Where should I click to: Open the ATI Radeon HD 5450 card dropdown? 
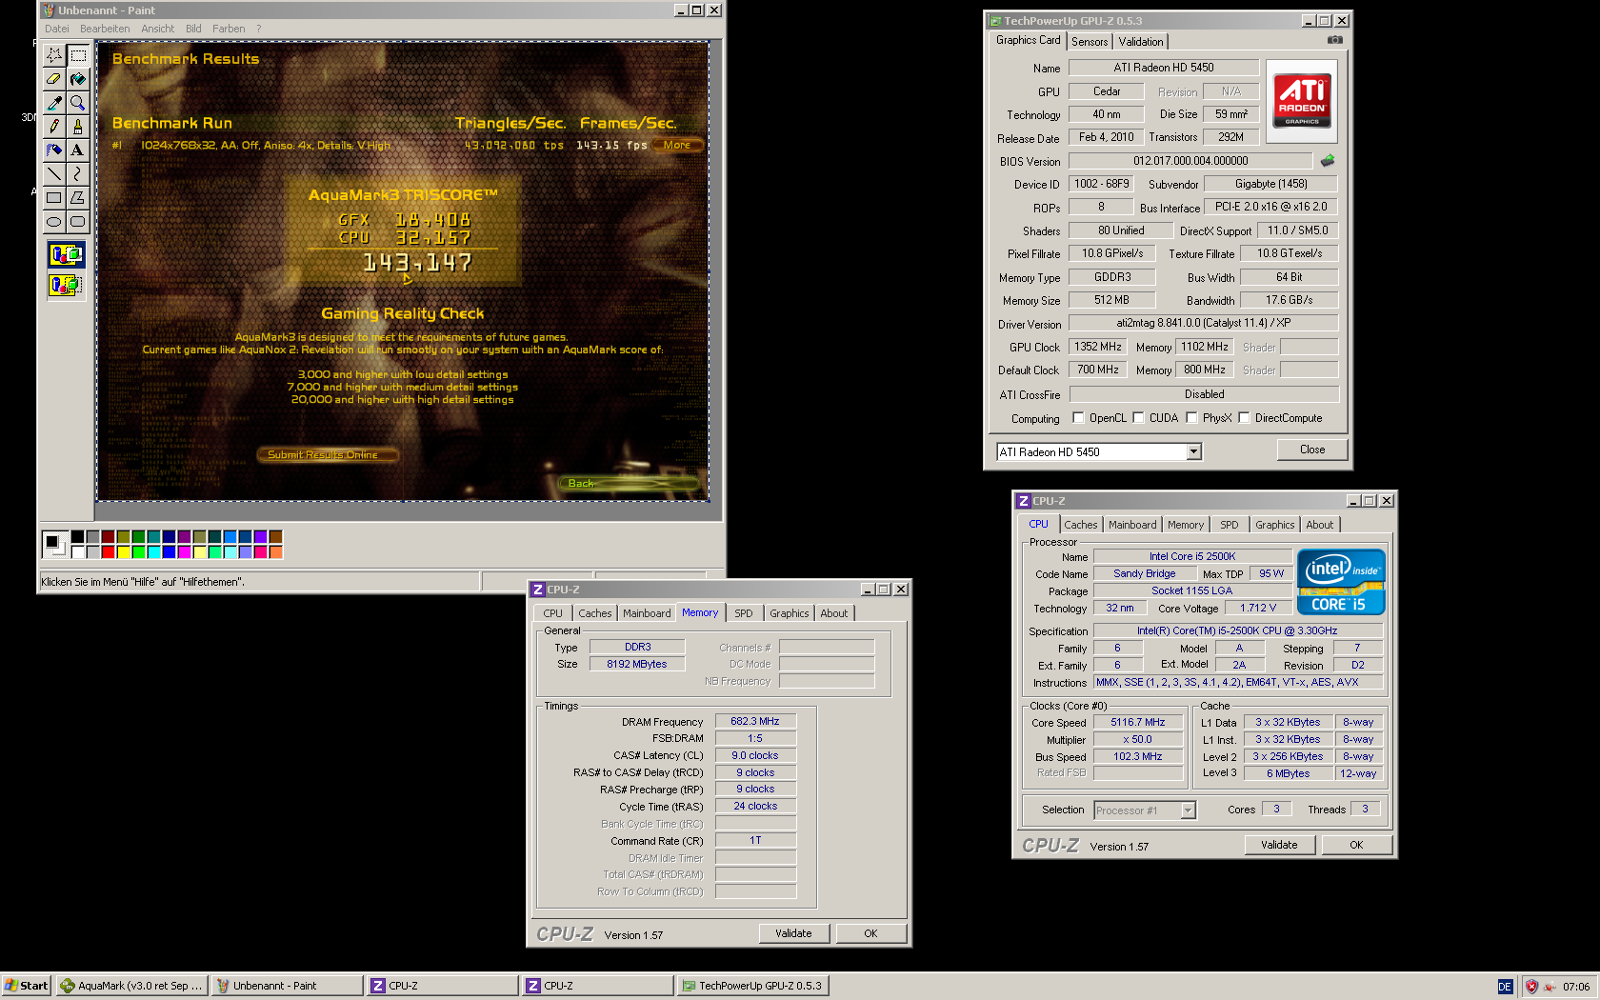tap(1193, 452)
